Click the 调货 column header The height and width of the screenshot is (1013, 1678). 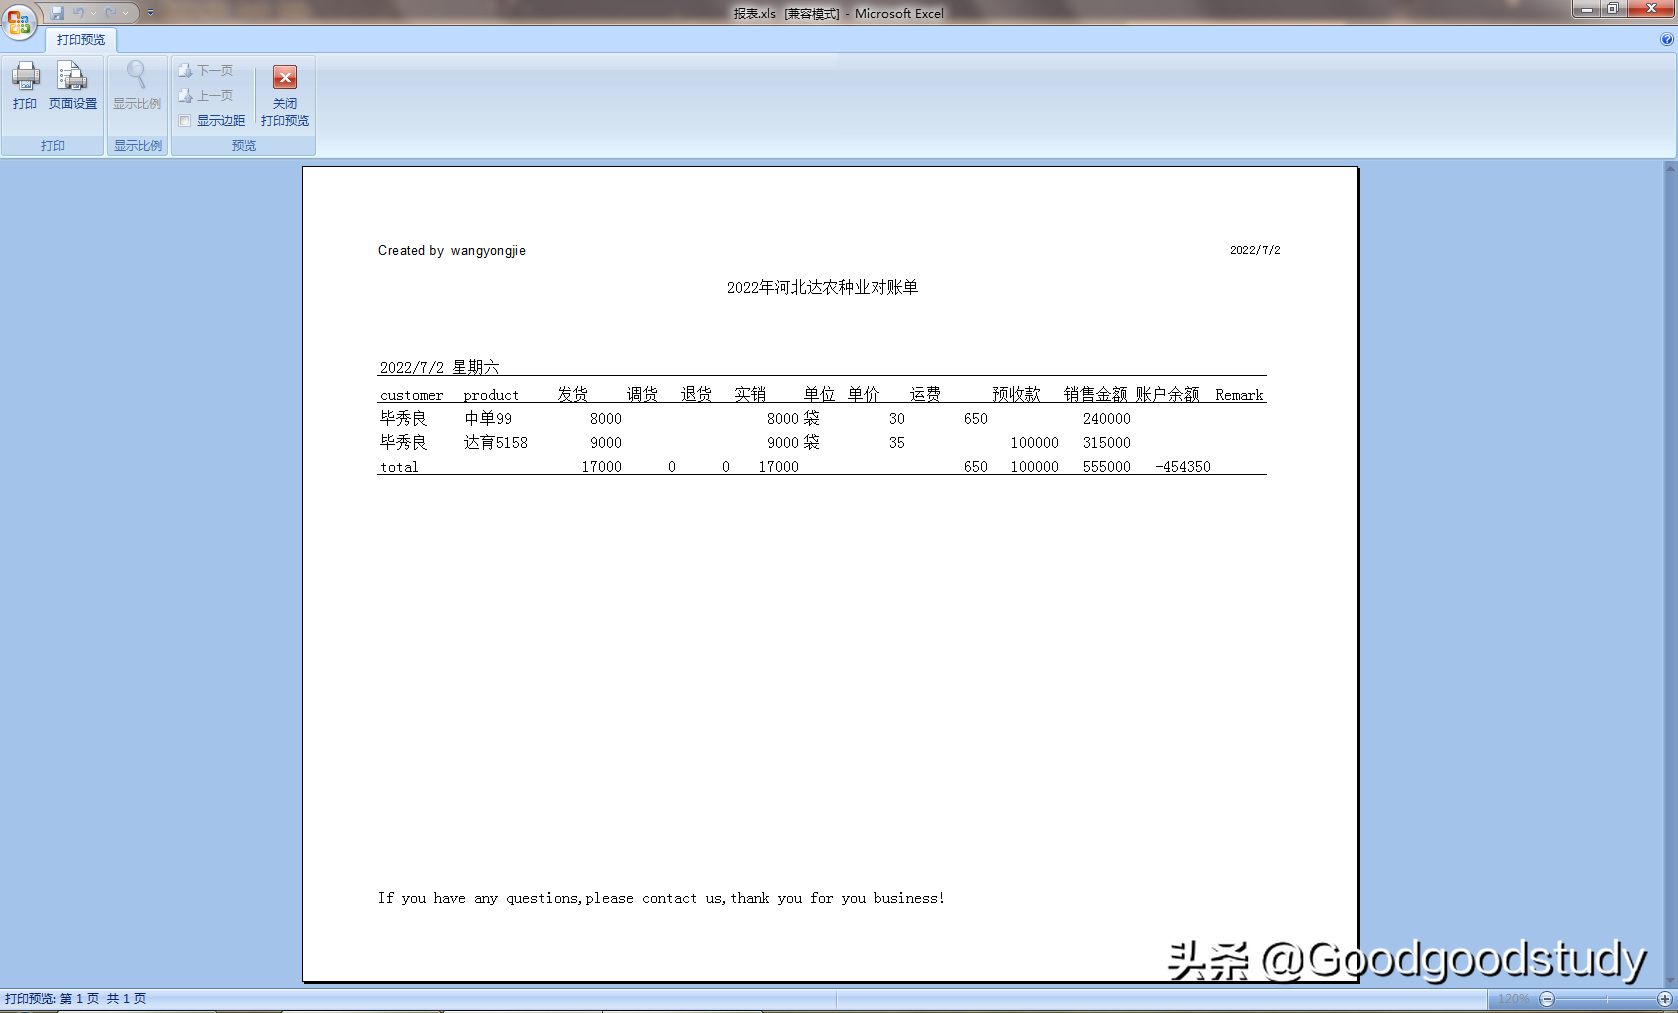(x=642, y=395)
